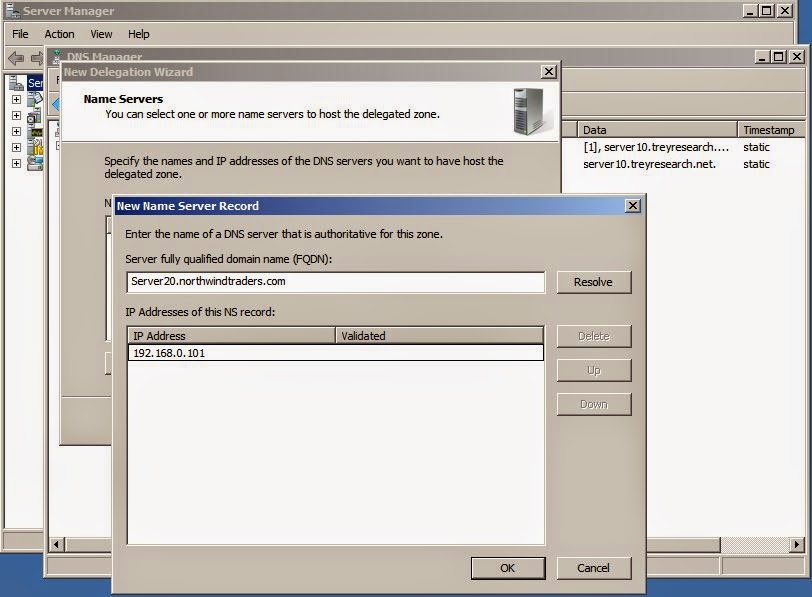Expand the Features tree node
The image size is (812, 597).
coord(17,115)
